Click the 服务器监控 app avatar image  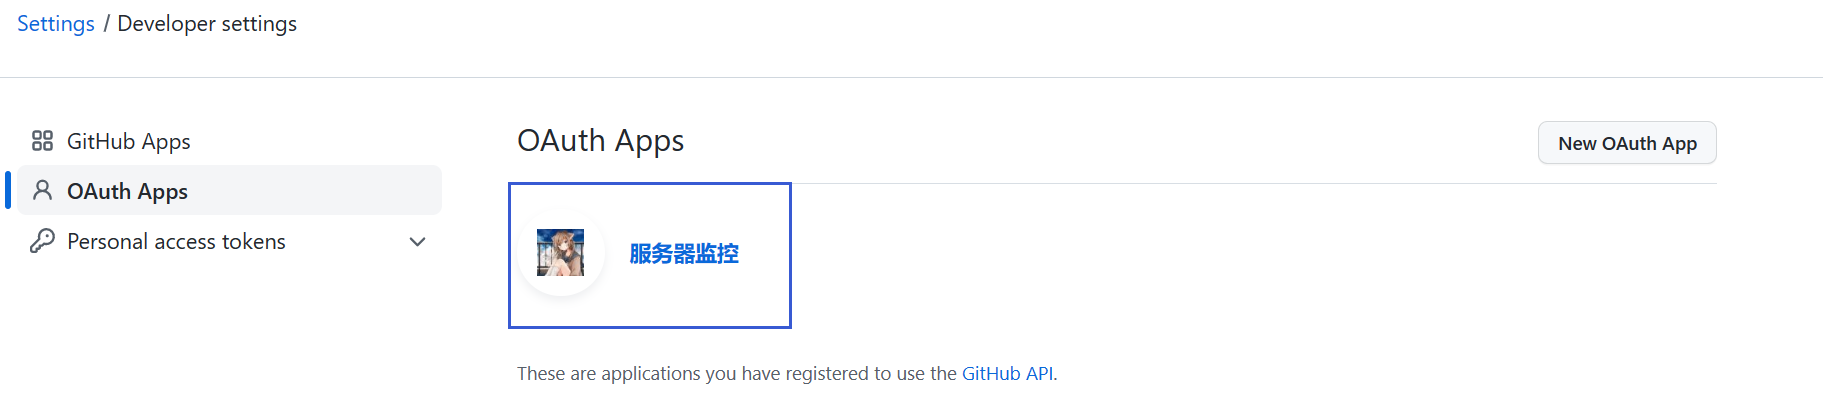pyautogui.click(x=560, y=253)
